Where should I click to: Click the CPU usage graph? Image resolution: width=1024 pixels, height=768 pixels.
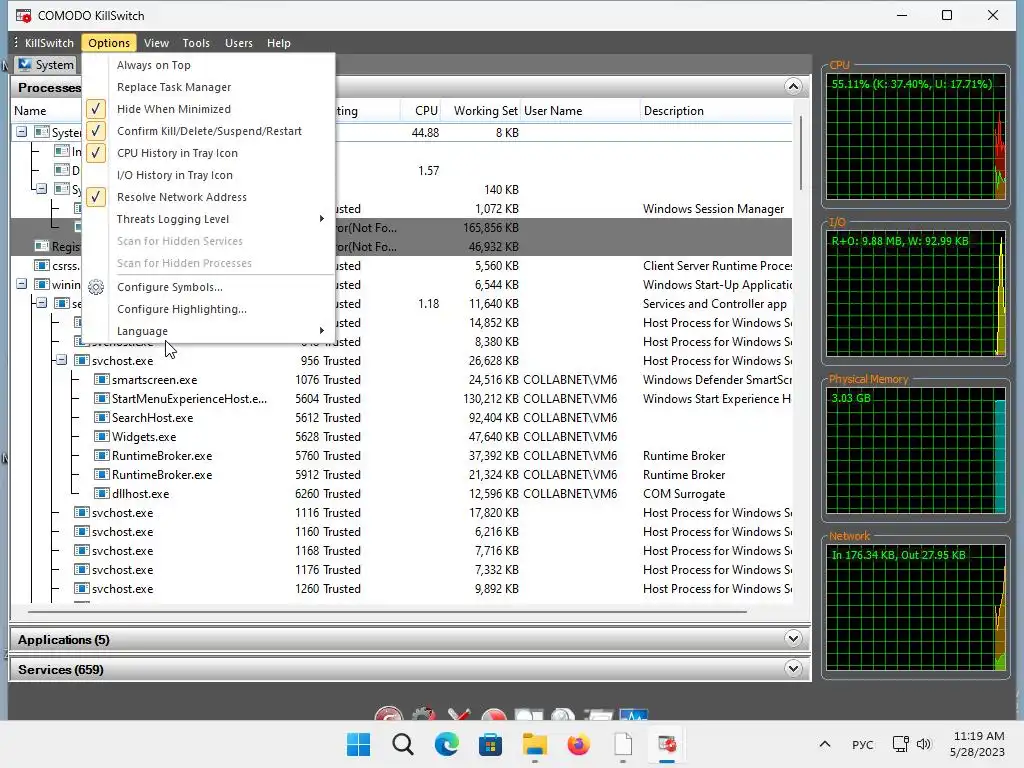(x=916, y=138)
